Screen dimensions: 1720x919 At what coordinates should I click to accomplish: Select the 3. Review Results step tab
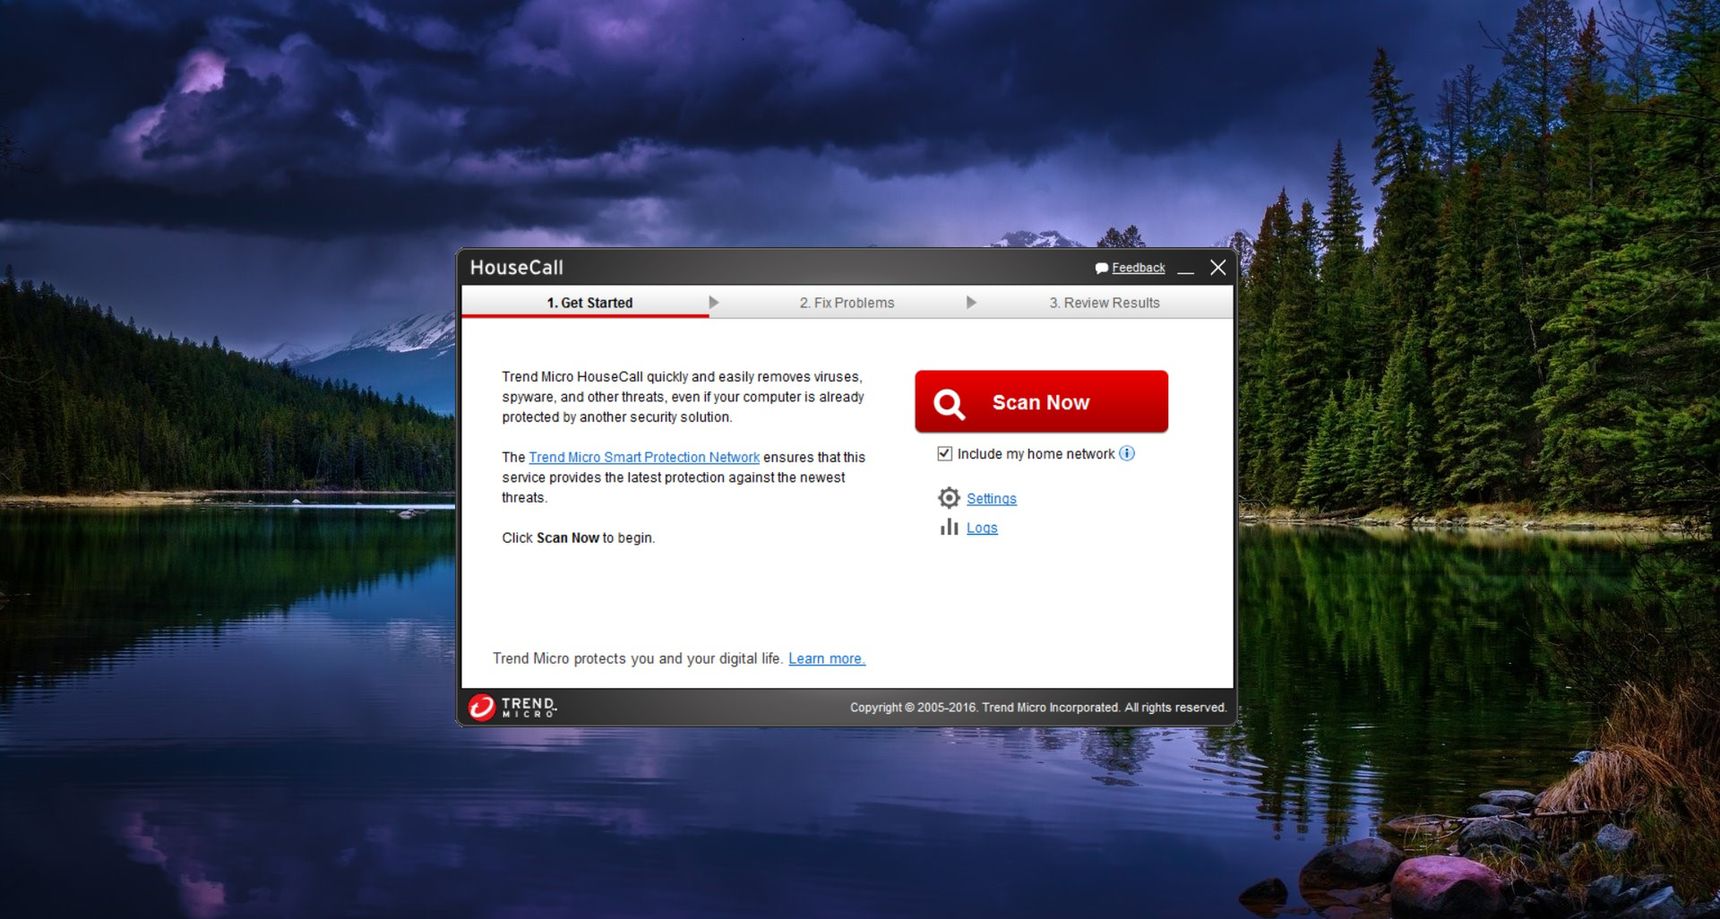coord(1104,303)
